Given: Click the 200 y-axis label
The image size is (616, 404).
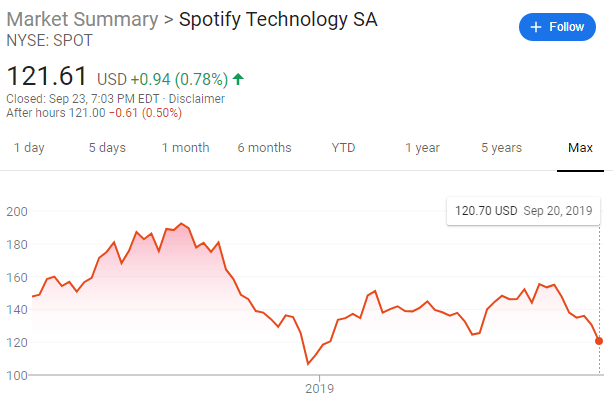Looking at the screenshot, I should point(15,211).
